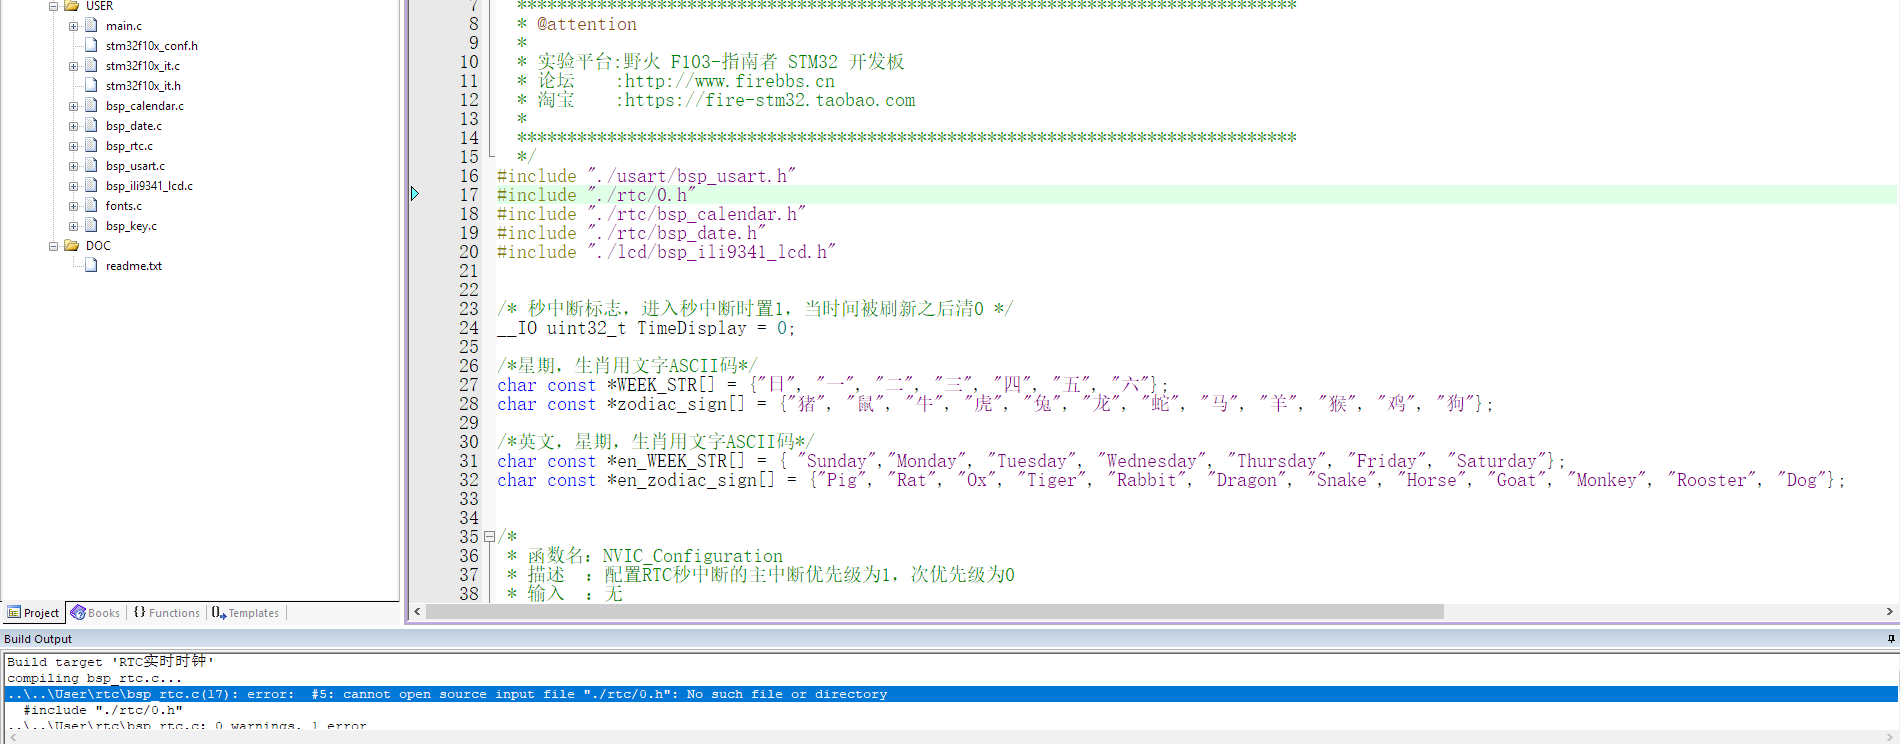Click the bsp_key.c file icon

click(x=91, y=226)
